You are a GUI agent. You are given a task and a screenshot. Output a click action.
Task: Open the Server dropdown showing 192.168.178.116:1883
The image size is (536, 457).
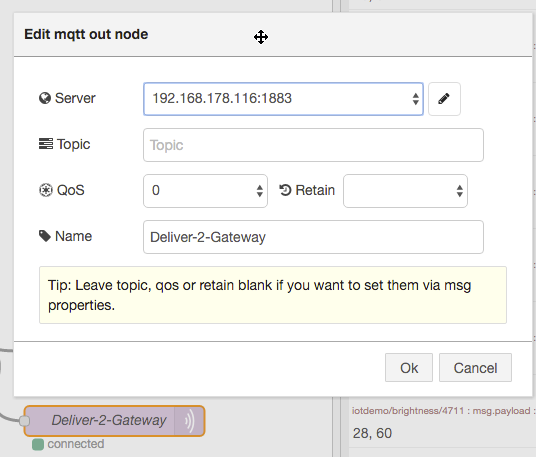[x=283, y=99]
